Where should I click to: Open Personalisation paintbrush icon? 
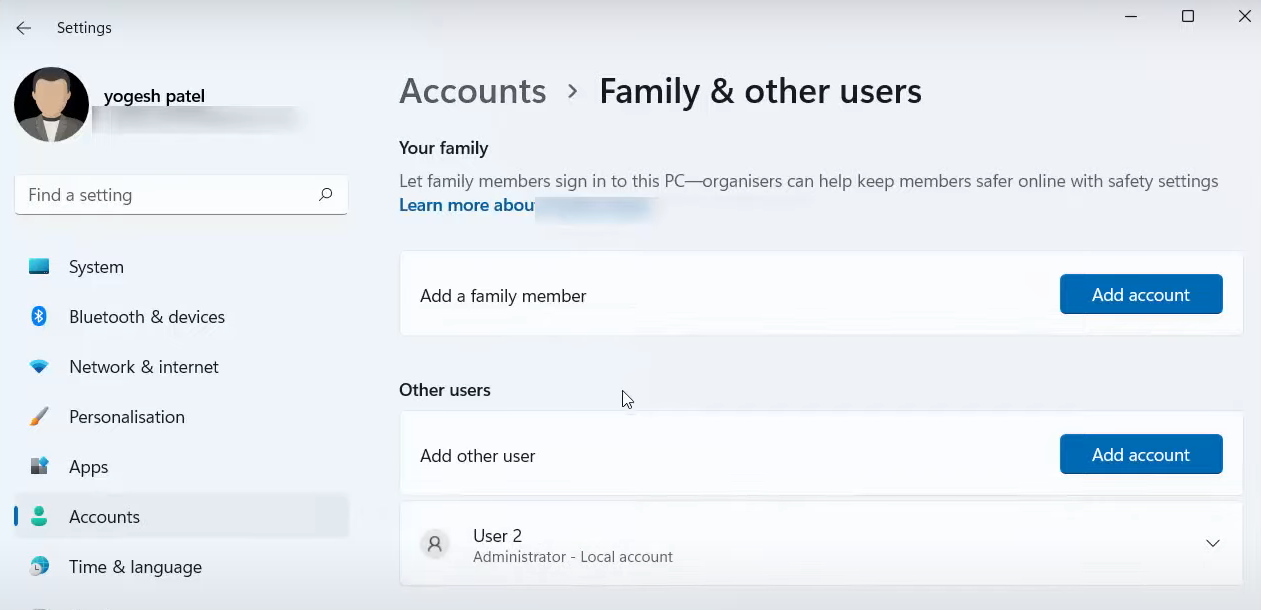[x=39, y=417]
